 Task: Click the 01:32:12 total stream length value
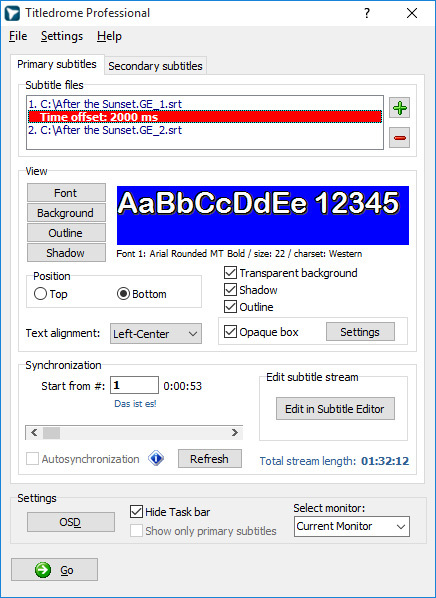[385, 461]
